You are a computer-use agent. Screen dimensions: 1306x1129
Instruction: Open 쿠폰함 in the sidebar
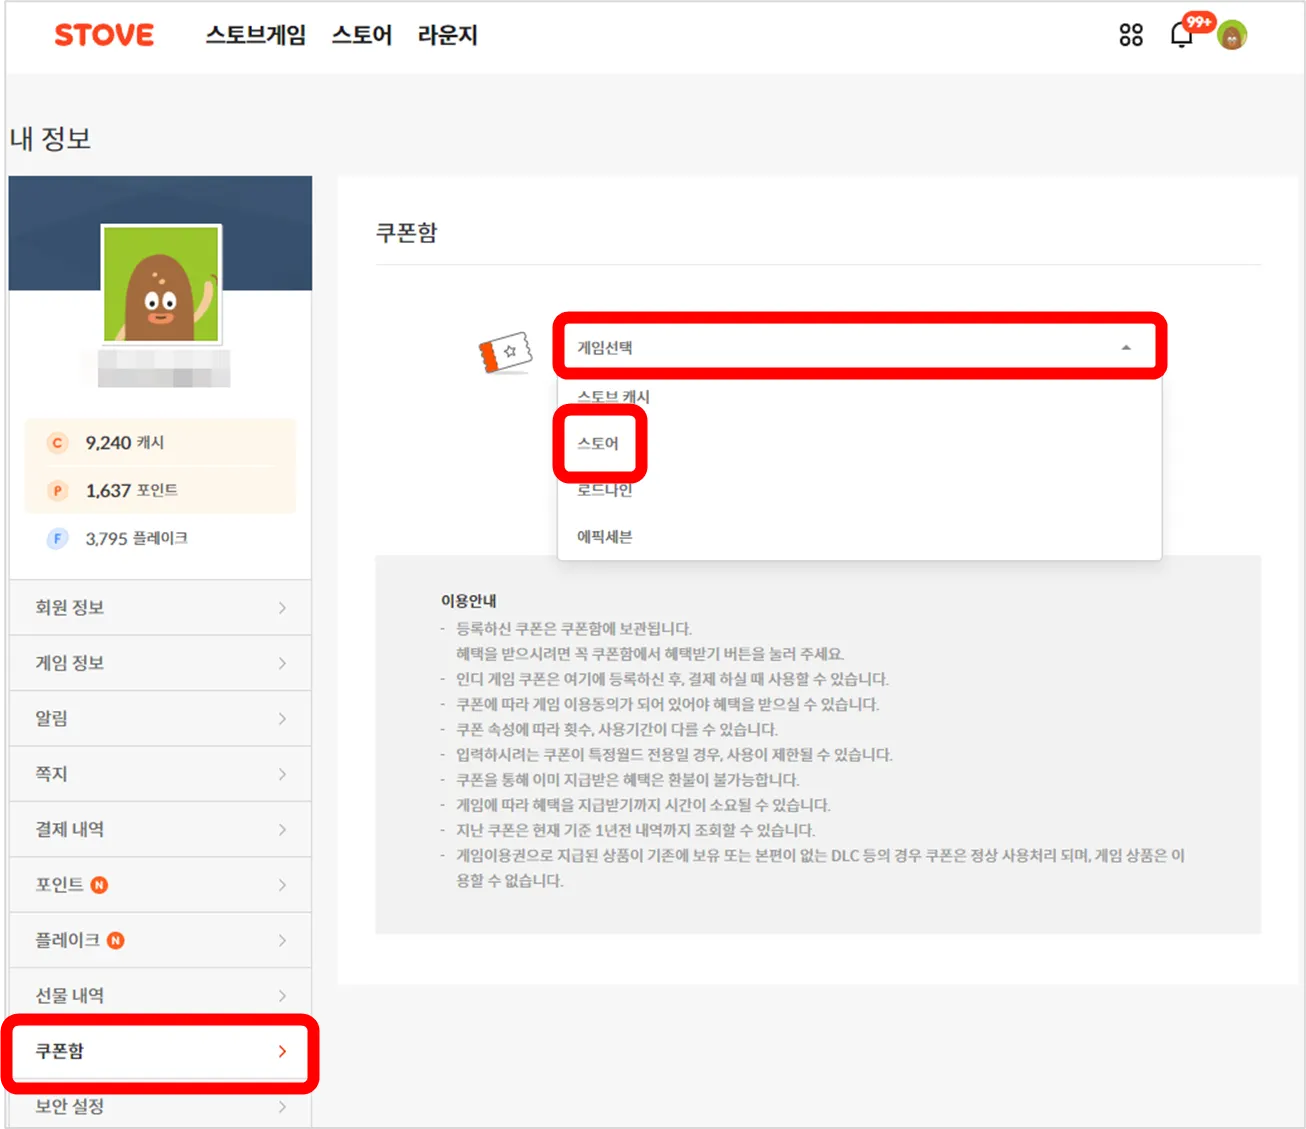(160, 1051)
